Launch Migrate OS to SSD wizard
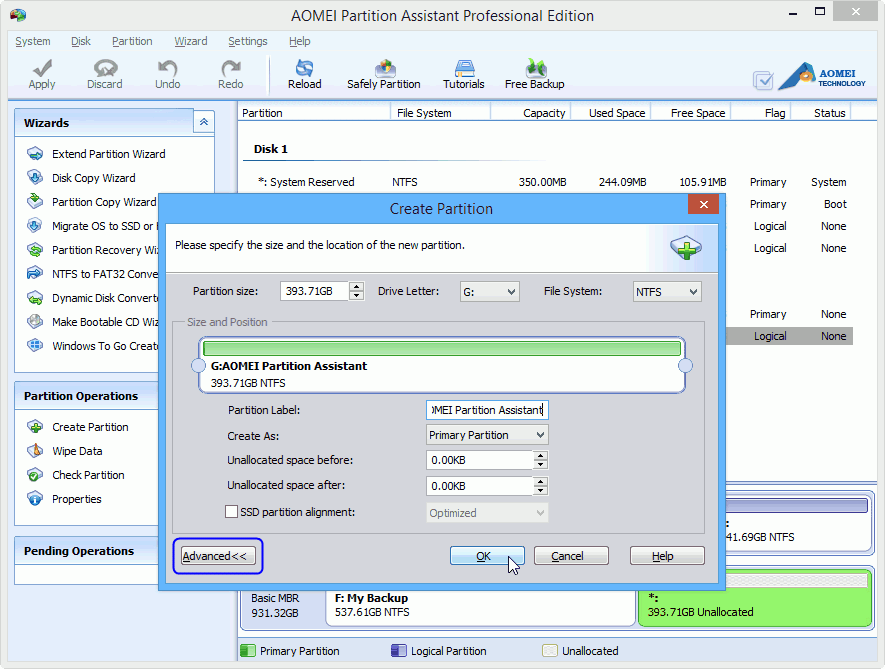This screenshot has width=885, height=669. [91, 226]
